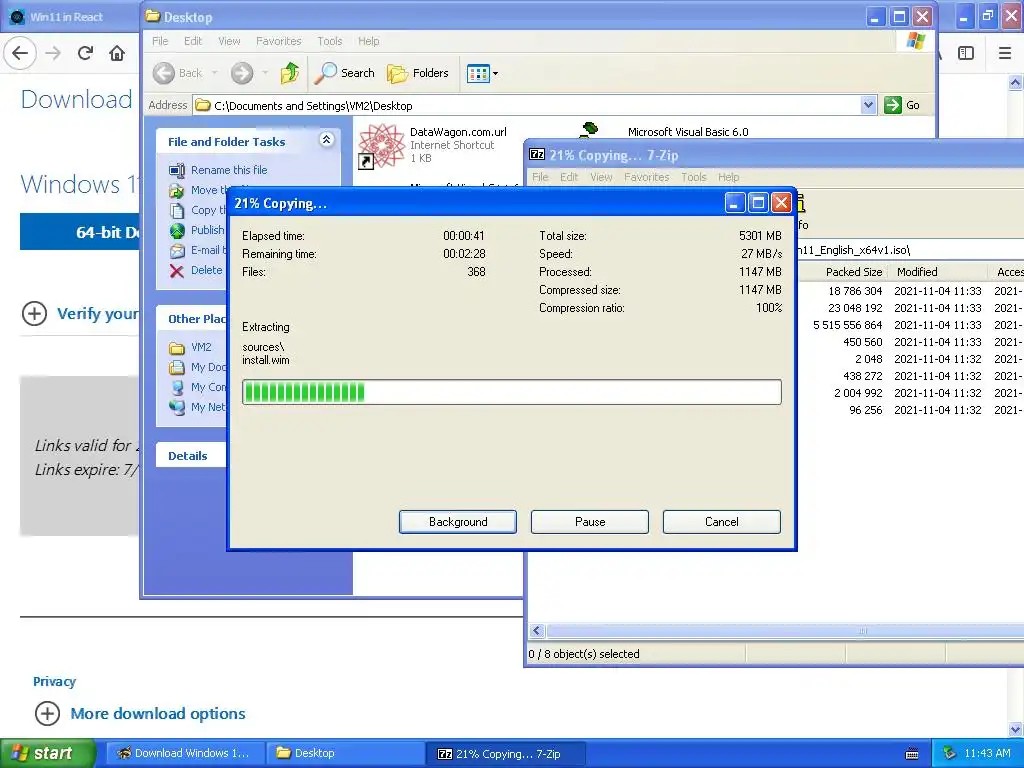
Task: Open the Privacy link
Action: (54, 681)
